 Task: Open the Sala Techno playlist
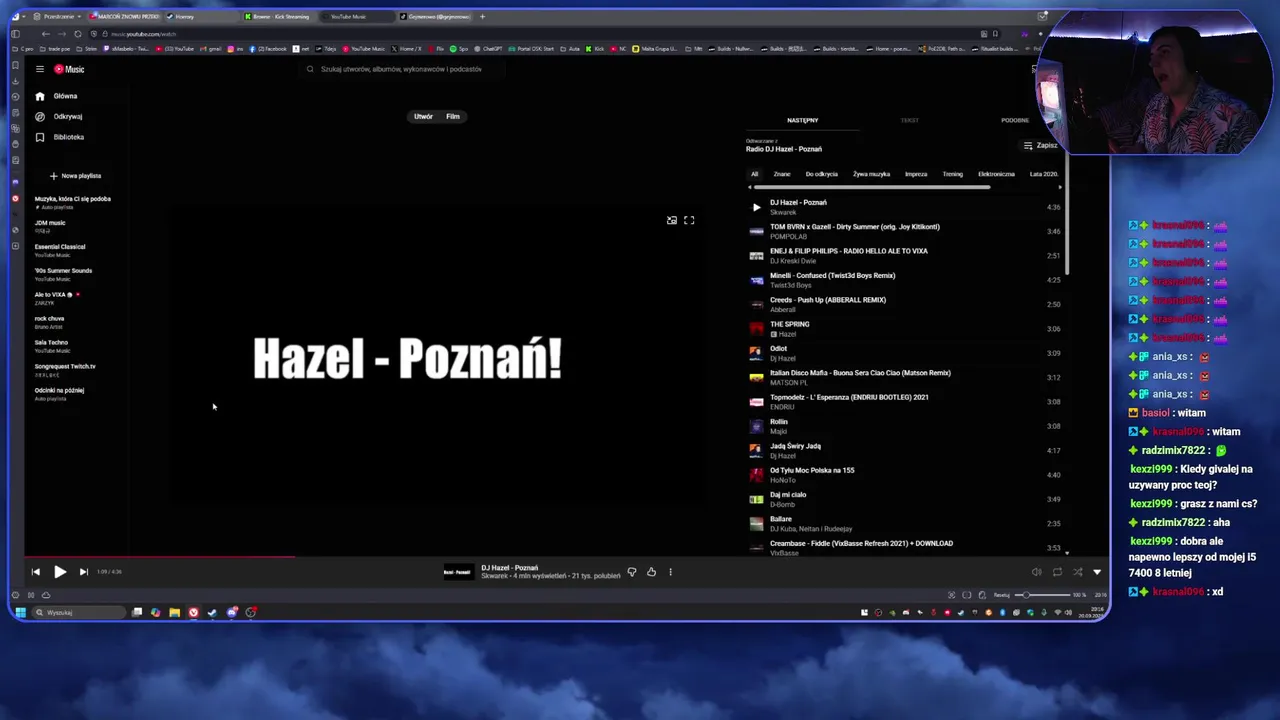click(52, 346)
